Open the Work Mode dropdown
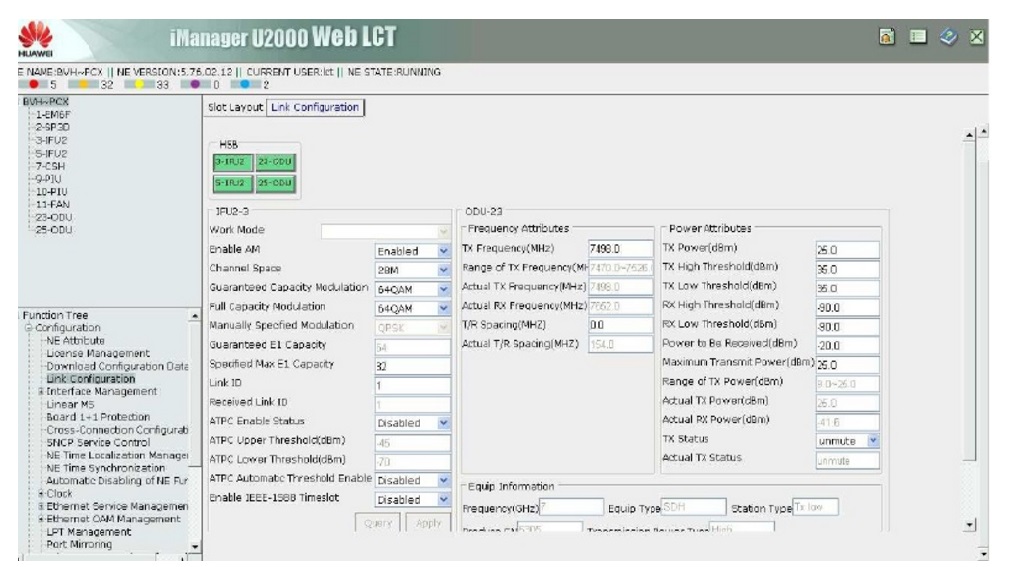 click(x=444, y=231)
